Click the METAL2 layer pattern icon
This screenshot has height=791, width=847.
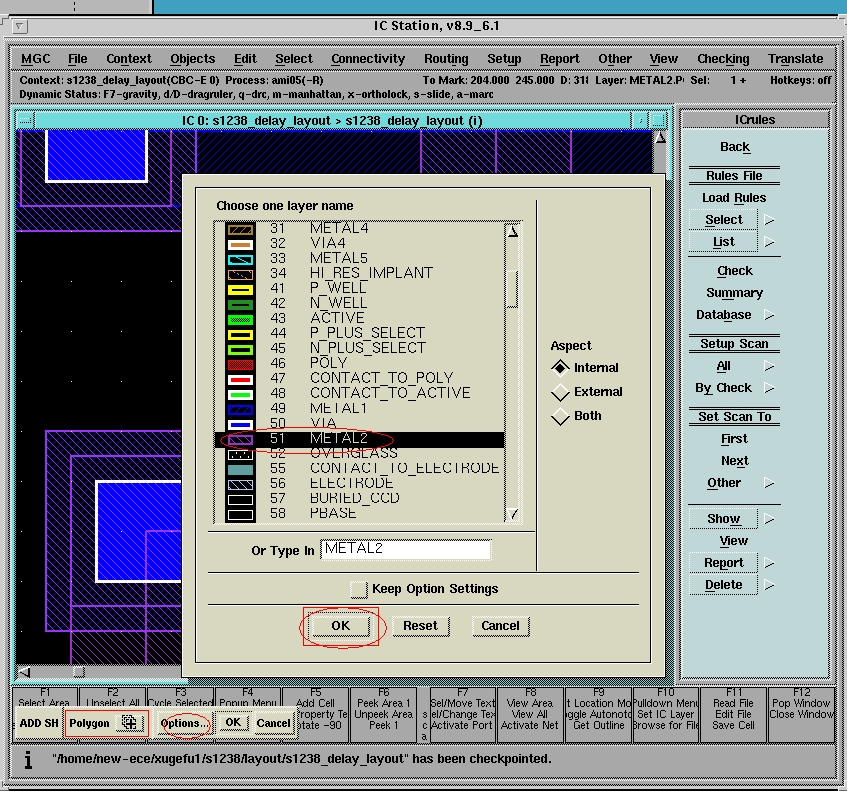[240, 438]
